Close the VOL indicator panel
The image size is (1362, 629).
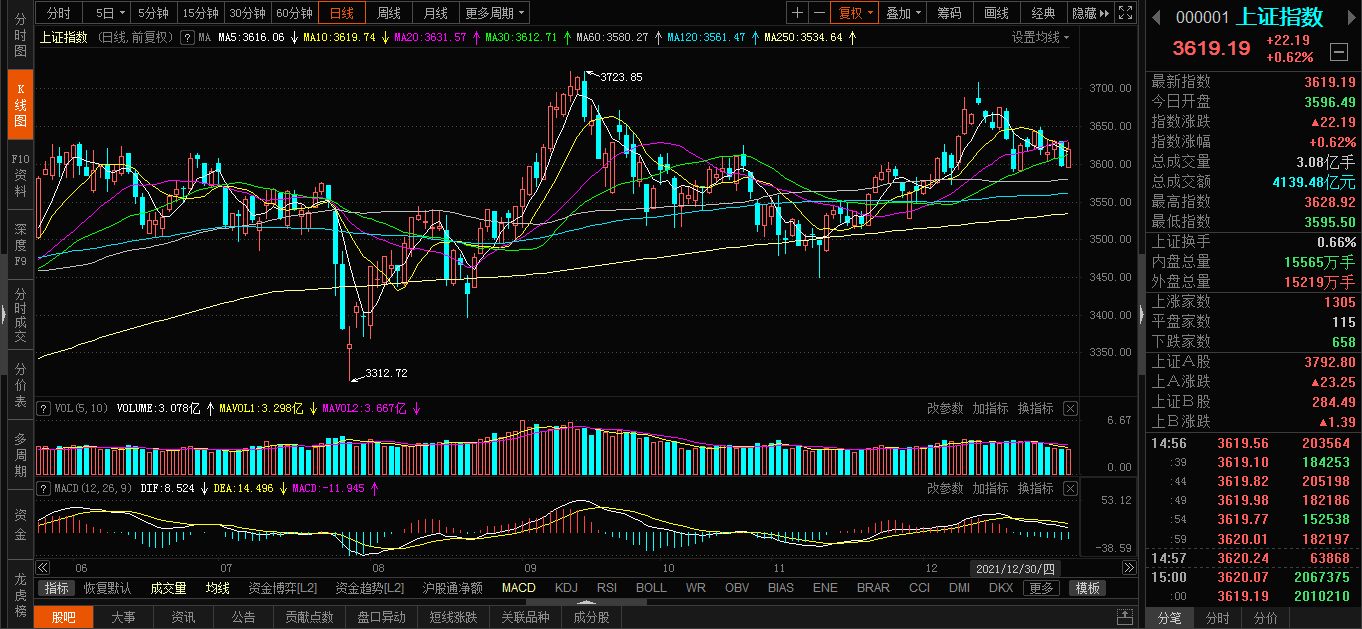[x=1070, y=408]
